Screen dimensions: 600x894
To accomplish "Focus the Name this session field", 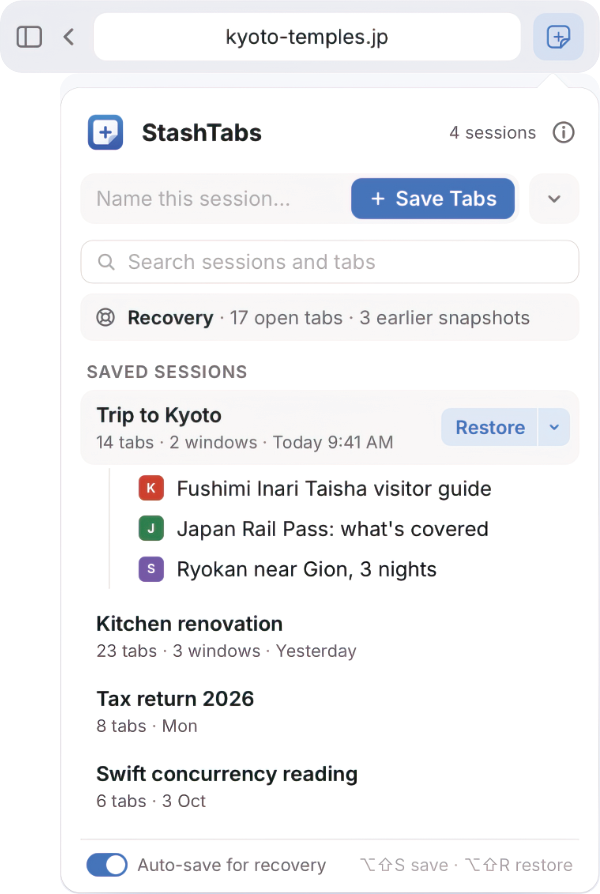I will (x=216, y=198).
